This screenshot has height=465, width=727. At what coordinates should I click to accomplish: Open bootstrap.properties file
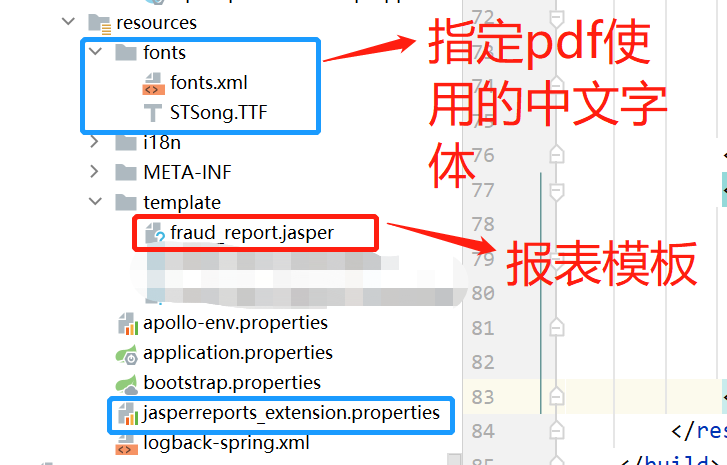232,383
